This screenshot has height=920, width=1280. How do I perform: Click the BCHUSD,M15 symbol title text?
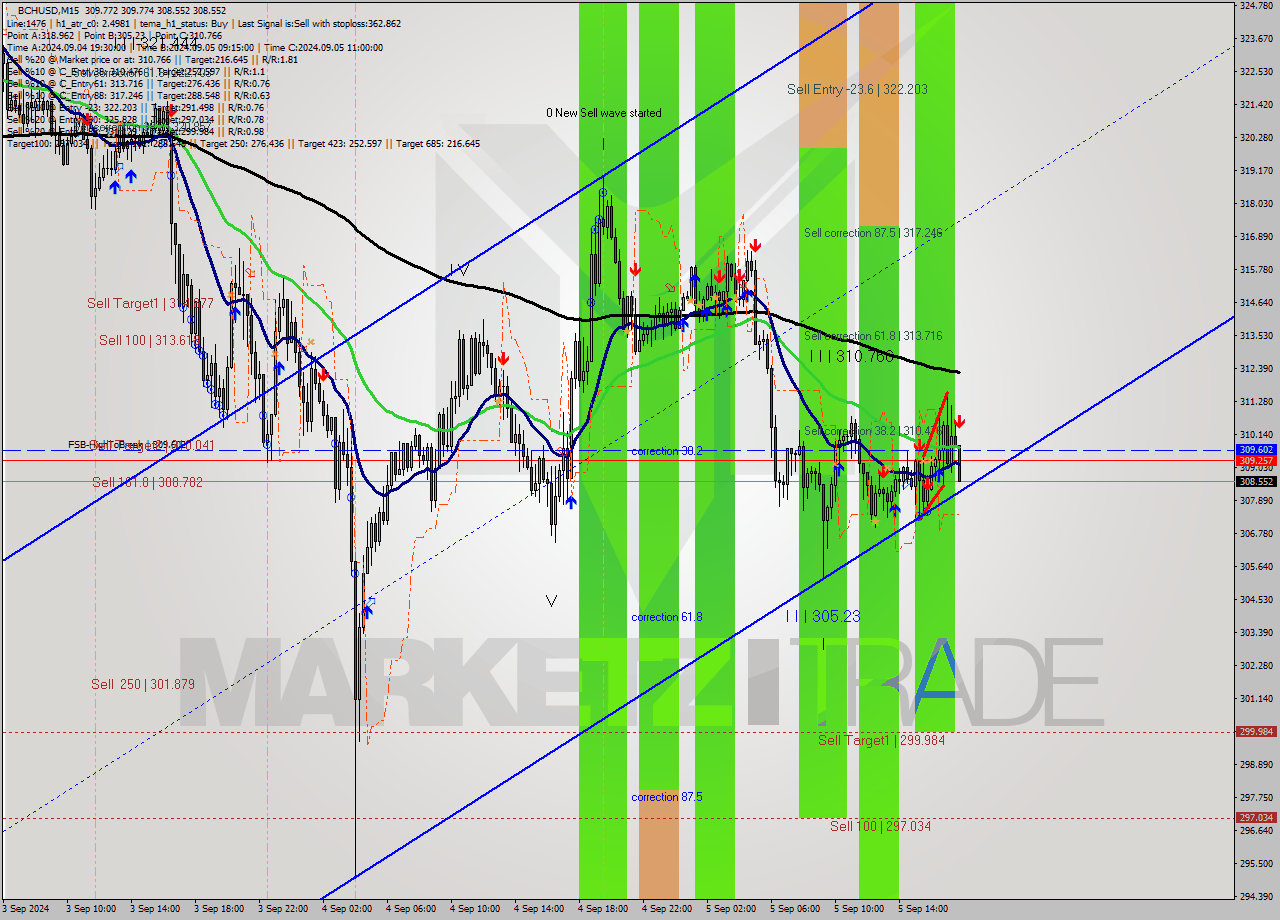(50, 9)
